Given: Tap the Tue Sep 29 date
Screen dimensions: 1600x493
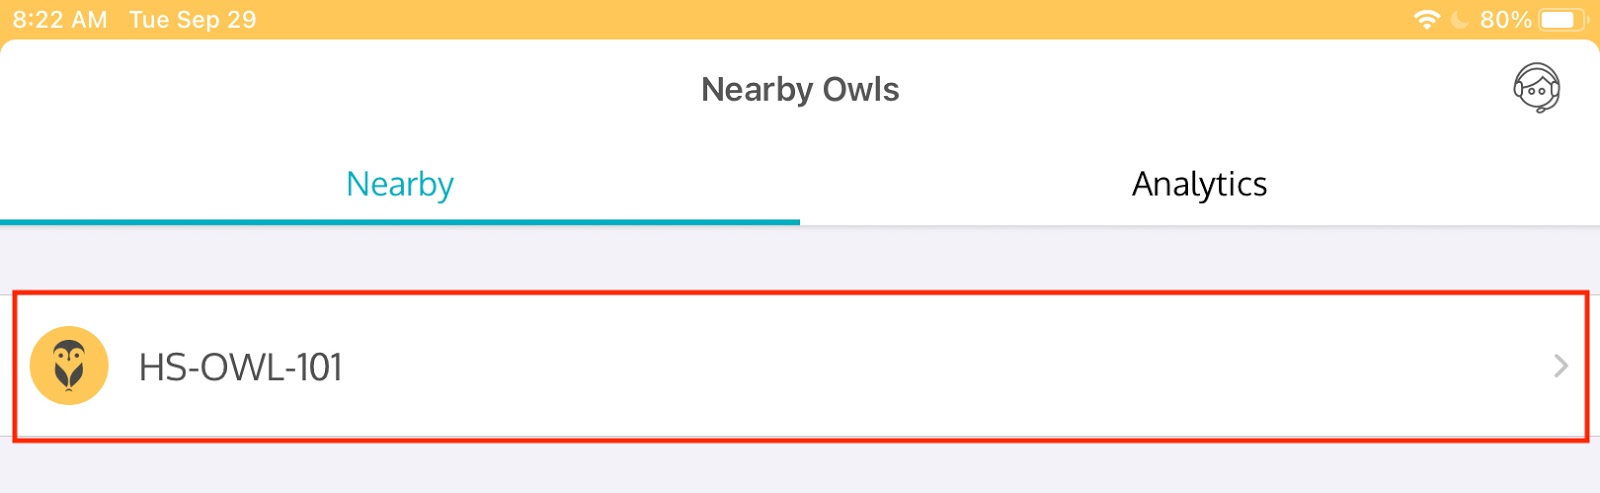Looking at the screenshot, I should coord(193,20).
